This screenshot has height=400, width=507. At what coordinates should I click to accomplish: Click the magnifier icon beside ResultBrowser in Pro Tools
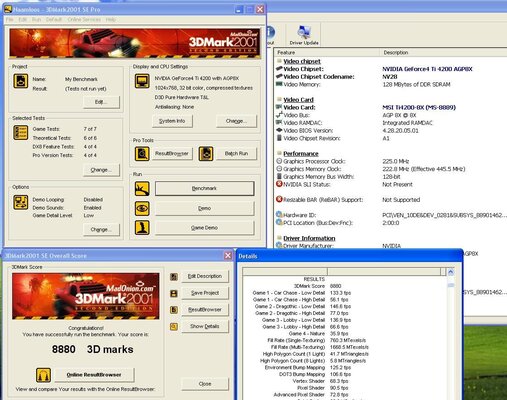click(142, 154)
